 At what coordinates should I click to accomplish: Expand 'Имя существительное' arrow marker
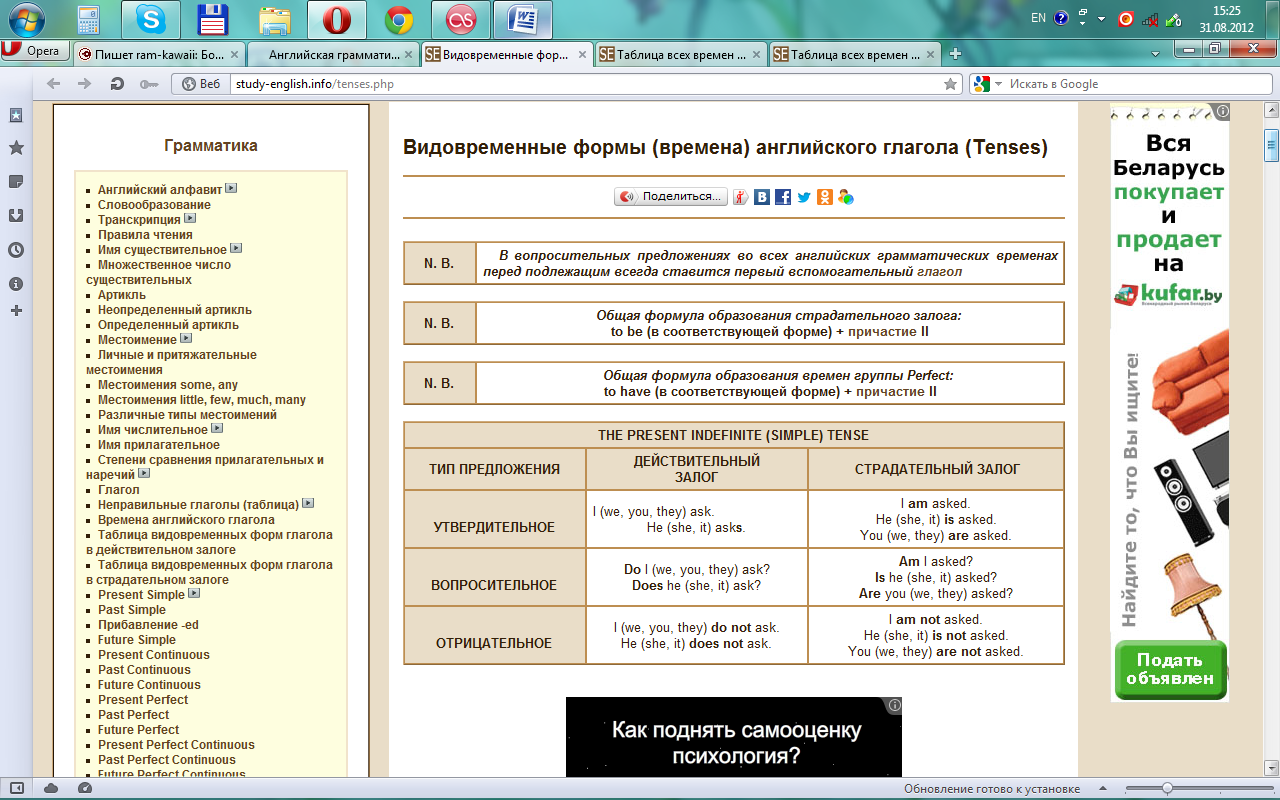(x=236, y=248)
